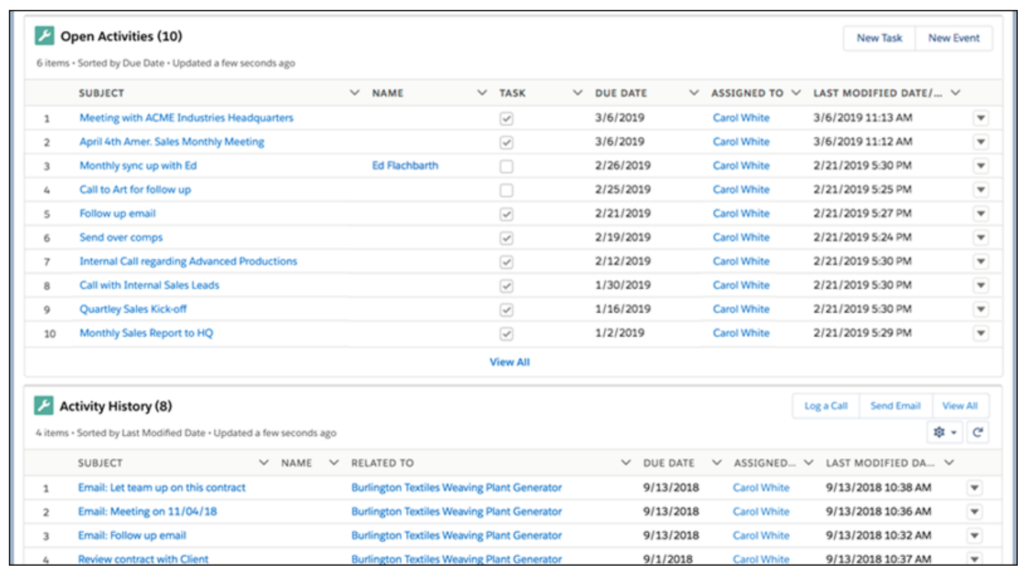Viewport: 1024px width, 573px height.
Task: Open the Meeting with ACME Industries Headquarters subject
Action: click(186, 118)
